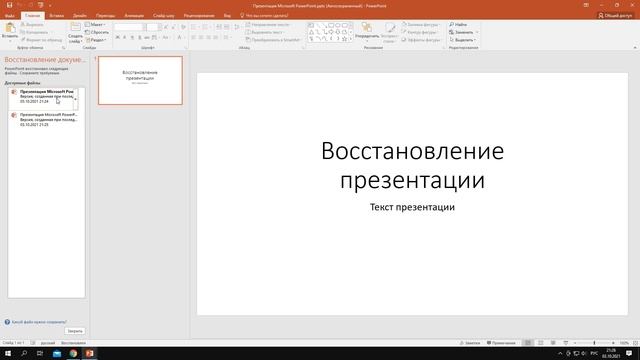This screenshot has width=640, height=360.
Task: Click the Reset (Сбросить) slide button
Action: (x=97, y=32)
